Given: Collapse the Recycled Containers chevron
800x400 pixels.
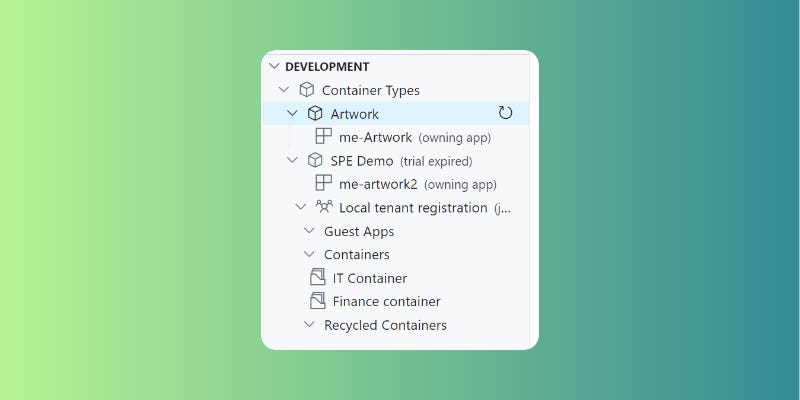Looking at the screenshot, I should [309, 324].
